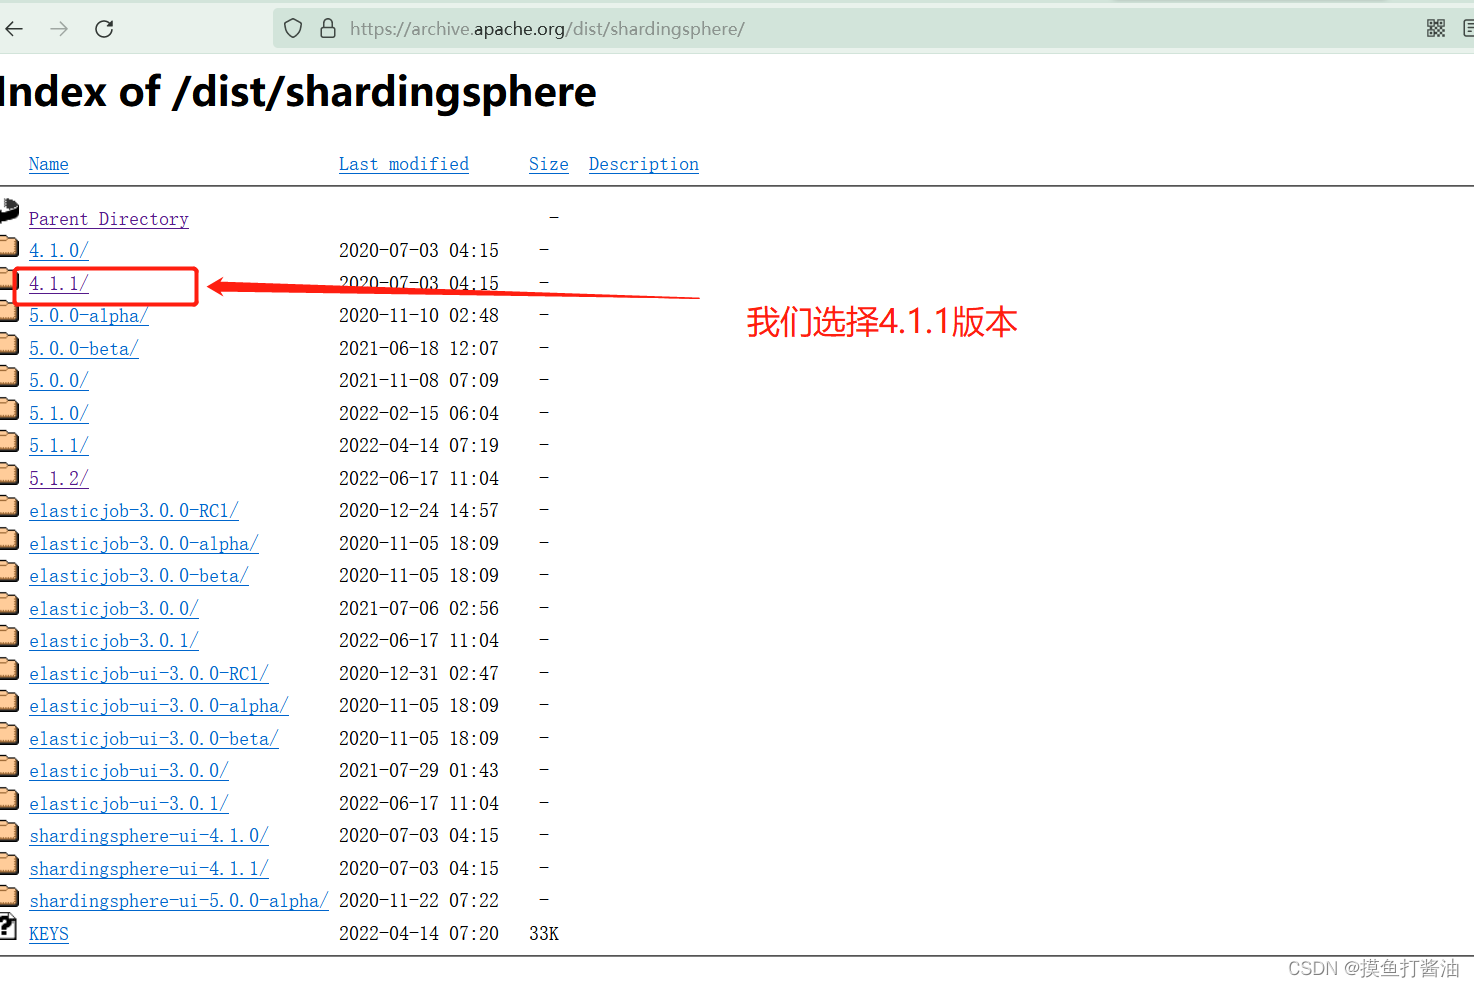Open the shield tracking protection icon
Screen dimensions: 1474x987
(x=293, y=29)
